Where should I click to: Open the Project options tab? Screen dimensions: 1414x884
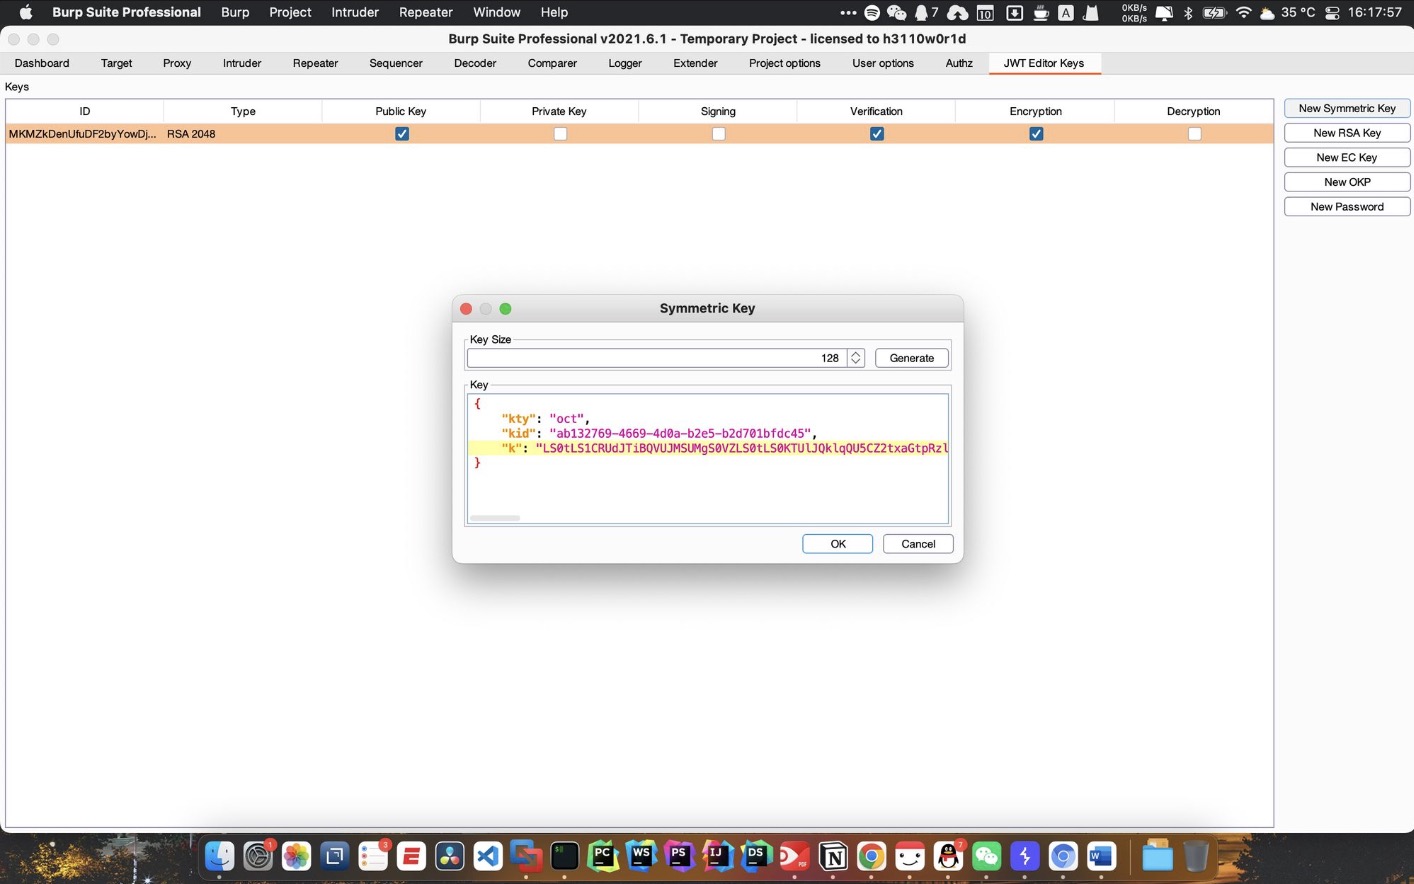pyautogui.click(x=785, y=63)
